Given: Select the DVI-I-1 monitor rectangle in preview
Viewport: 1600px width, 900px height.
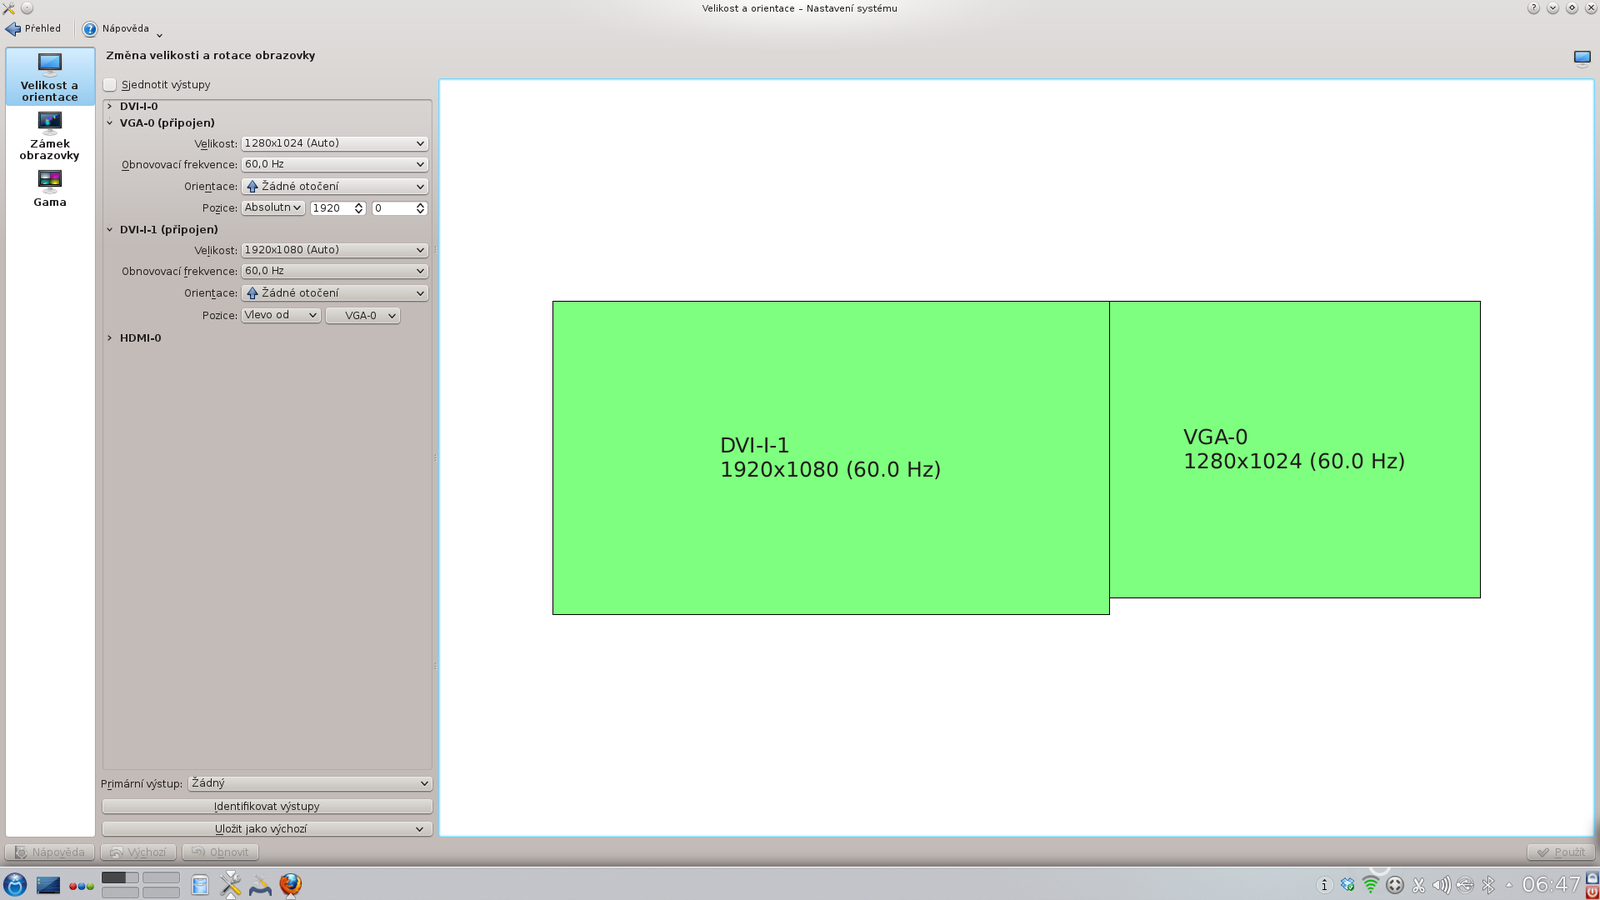Looking at the screenshot, I should 831,458.
